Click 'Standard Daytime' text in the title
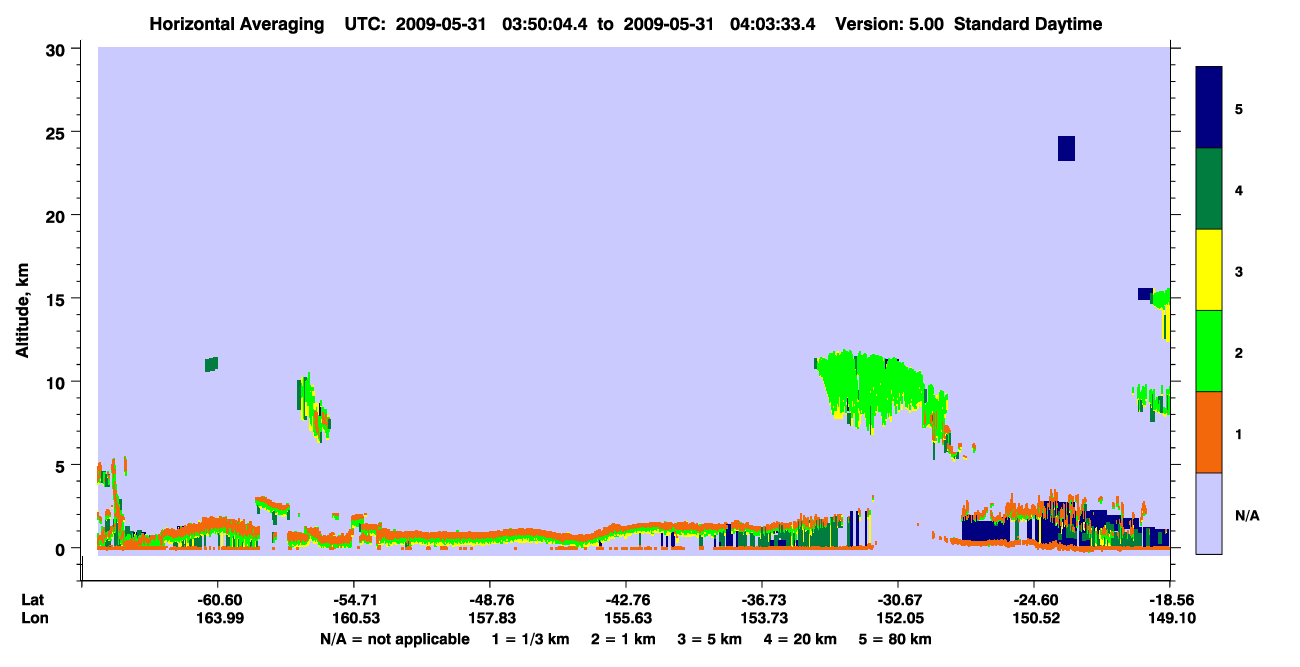1300x667 pixels. tap(1028, 24)
